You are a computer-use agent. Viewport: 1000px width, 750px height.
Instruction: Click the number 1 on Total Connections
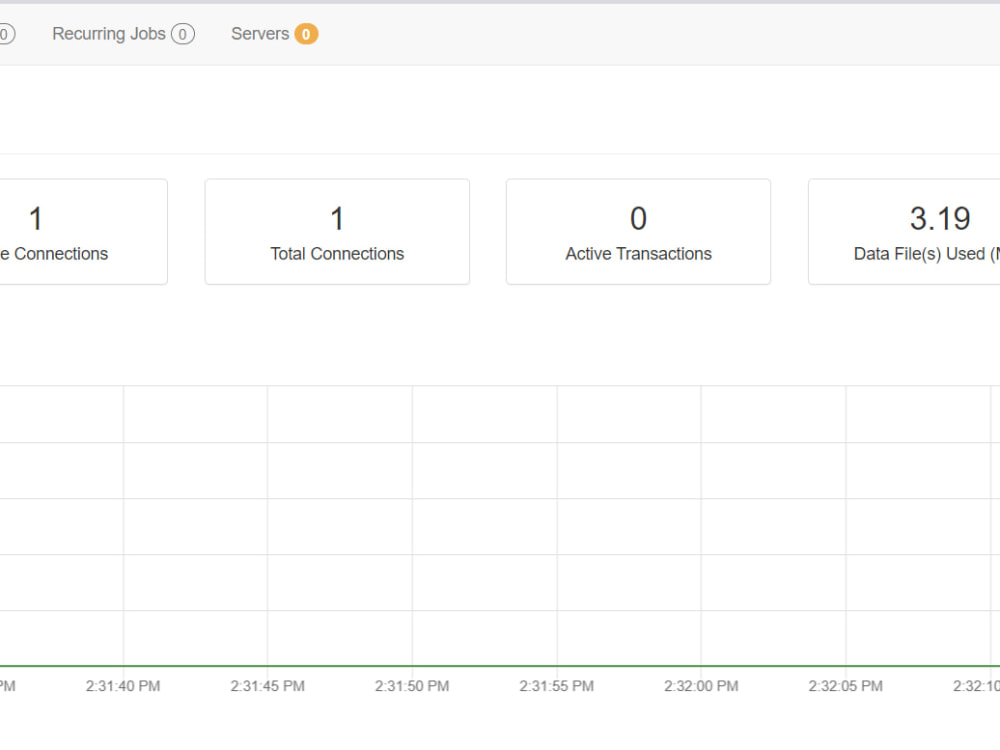(x=337, y=218)
